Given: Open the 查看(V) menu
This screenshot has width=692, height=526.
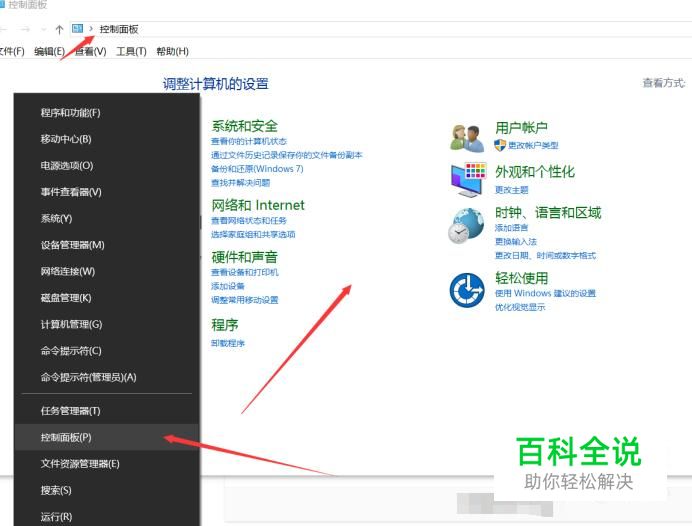Looking at the screenshot, I should point(90,52).
